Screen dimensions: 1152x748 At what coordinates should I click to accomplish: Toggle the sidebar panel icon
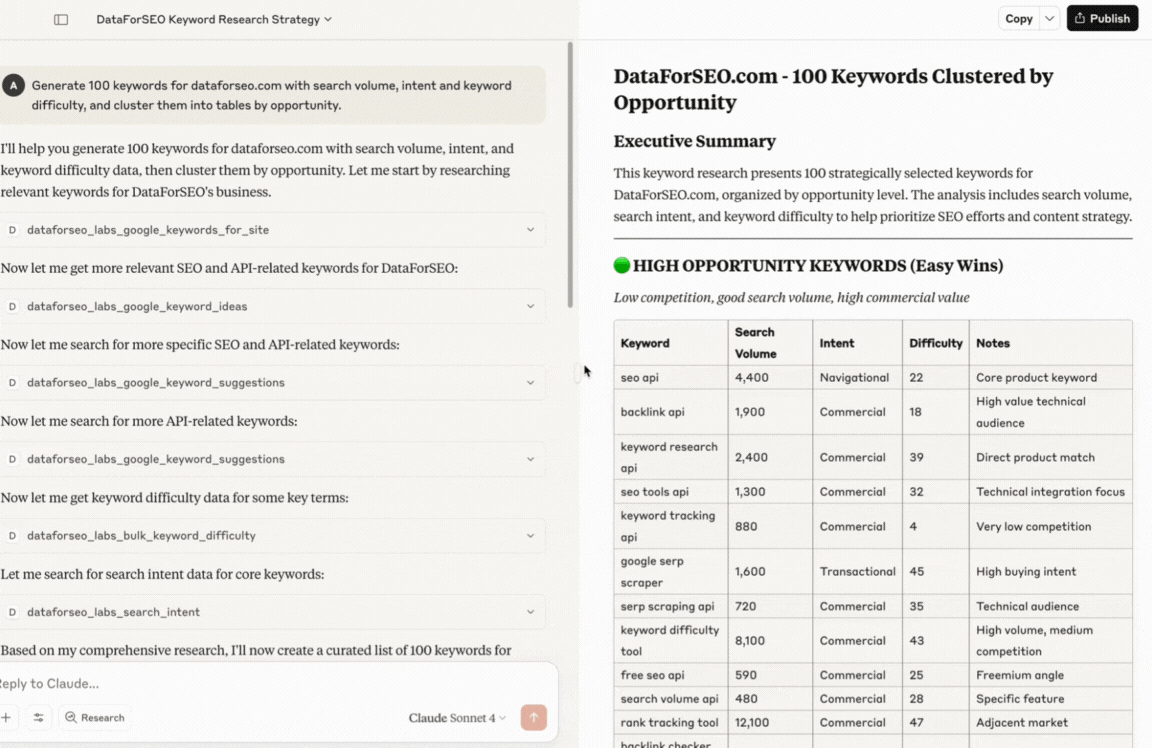[61, 19]
